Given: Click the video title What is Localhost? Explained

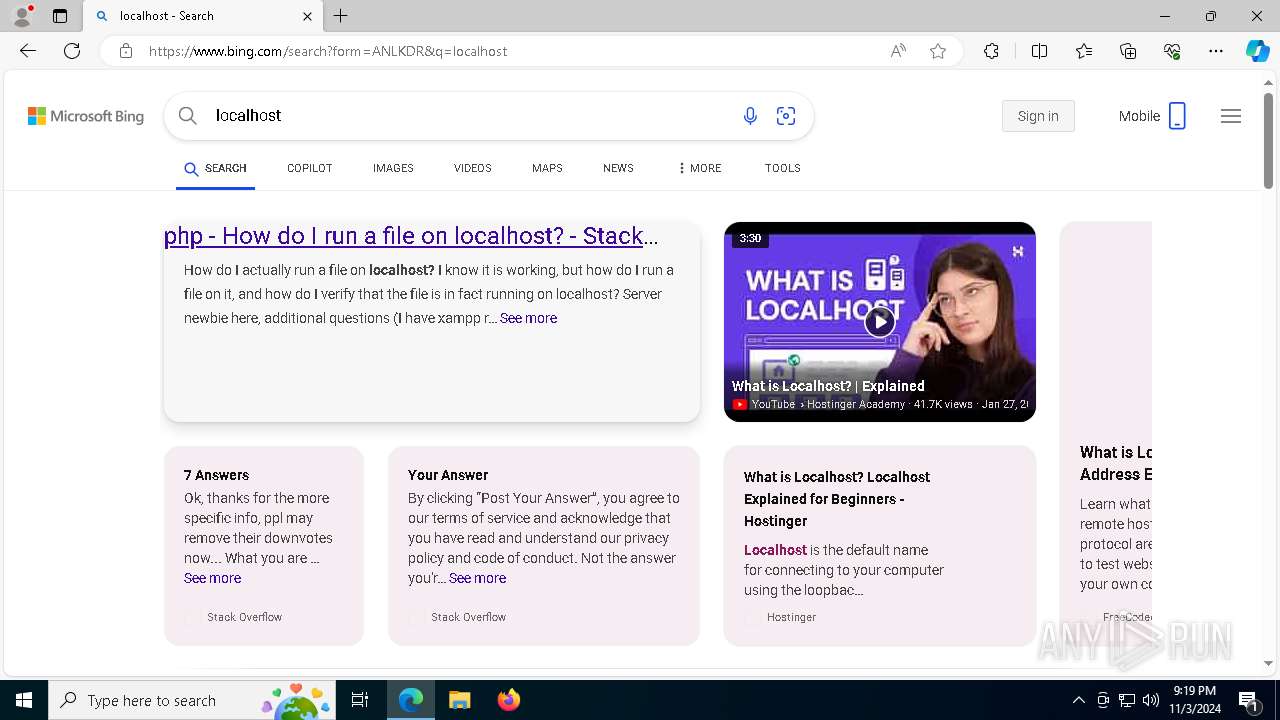Looking at the screenshot, I should click(x=828, y=386).
